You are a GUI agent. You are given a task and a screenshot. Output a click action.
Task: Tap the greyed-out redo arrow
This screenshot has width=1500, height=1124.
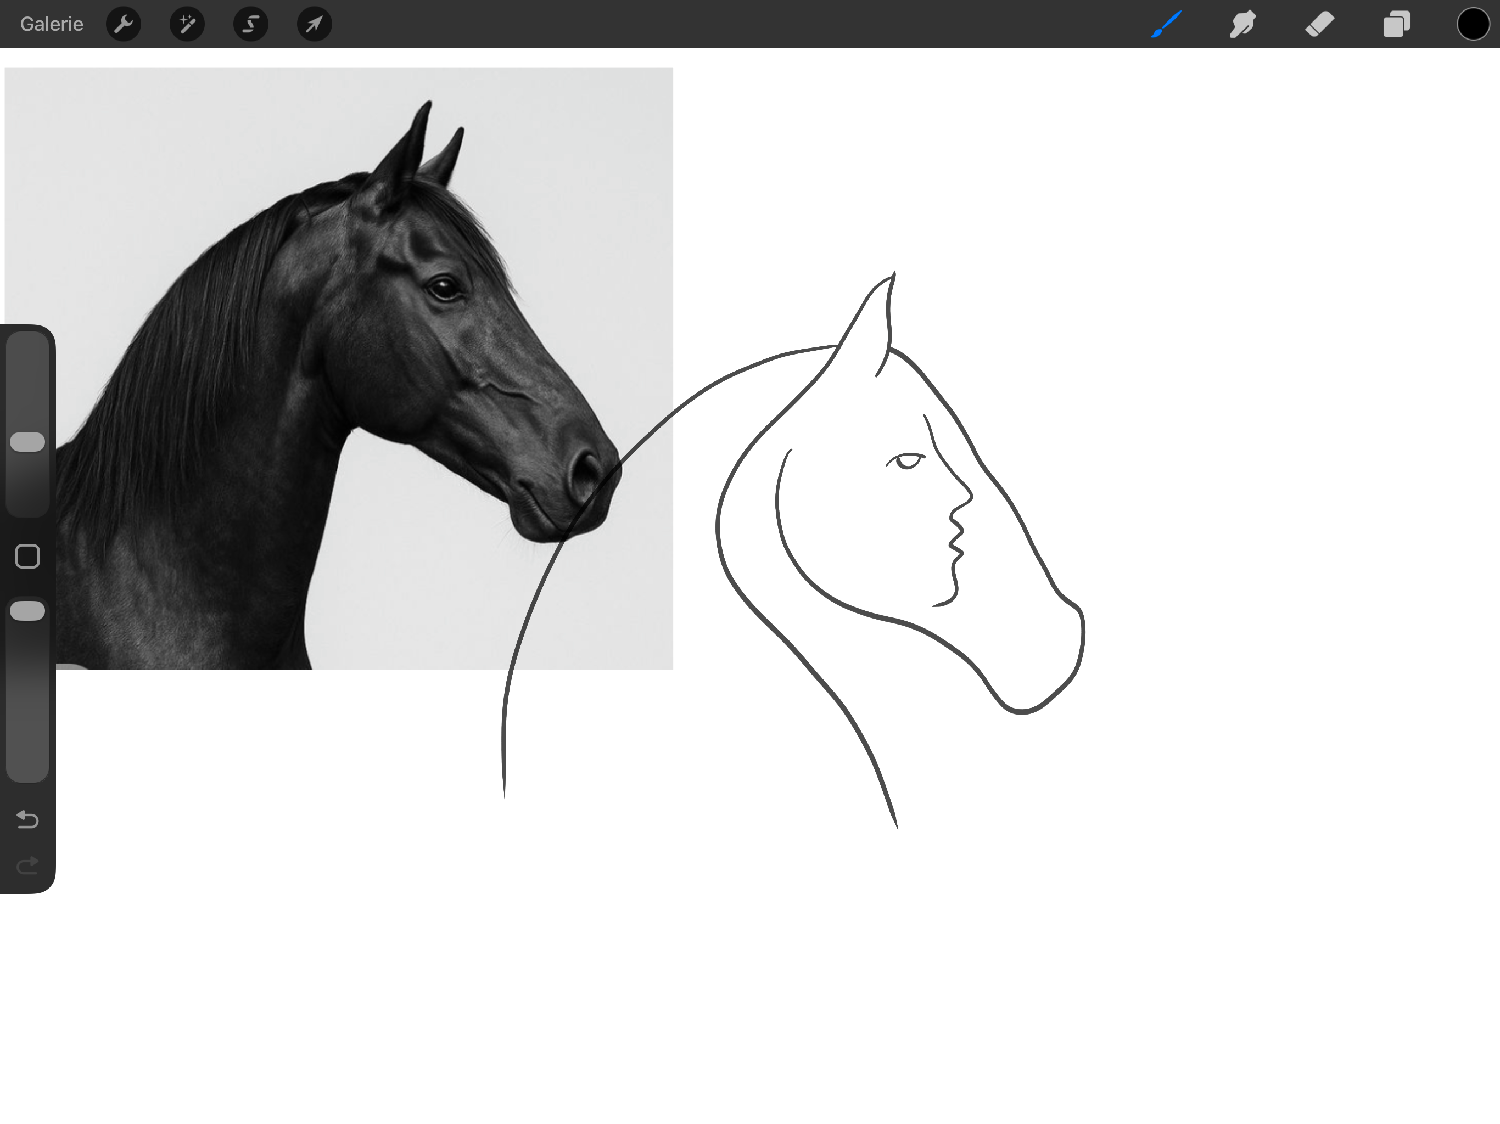pyautogui.click(x=27, y=865)
